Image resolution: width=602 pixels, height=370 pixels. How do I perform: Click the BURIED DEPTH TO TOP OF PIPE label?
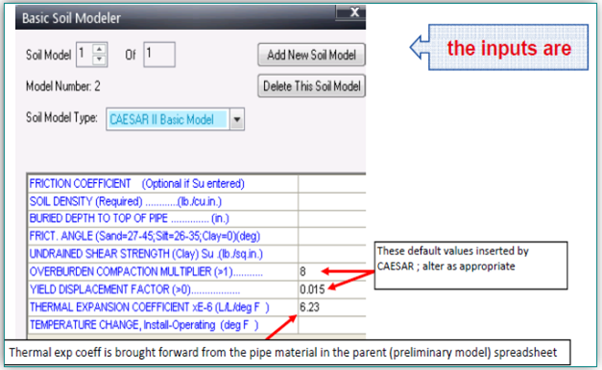[129, 218]
